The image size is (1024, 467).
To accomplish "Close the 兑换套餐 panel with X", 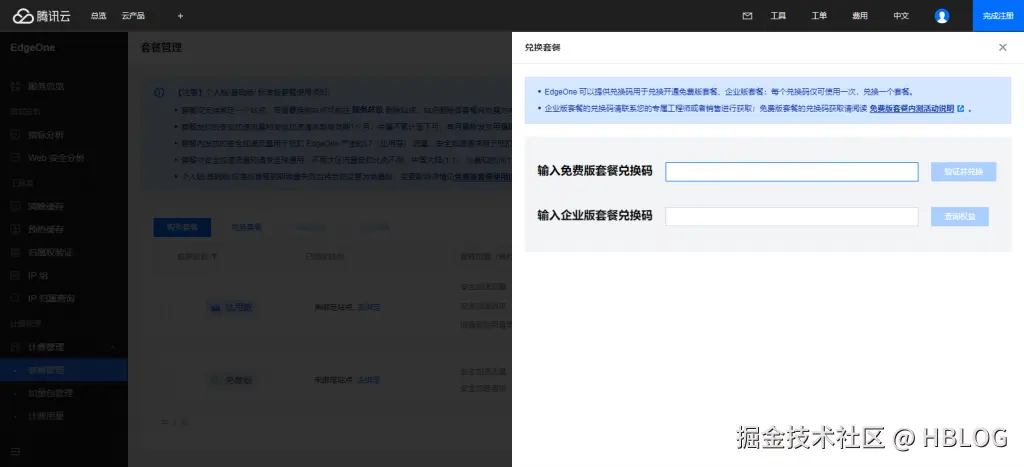I will pos(1002,47).
